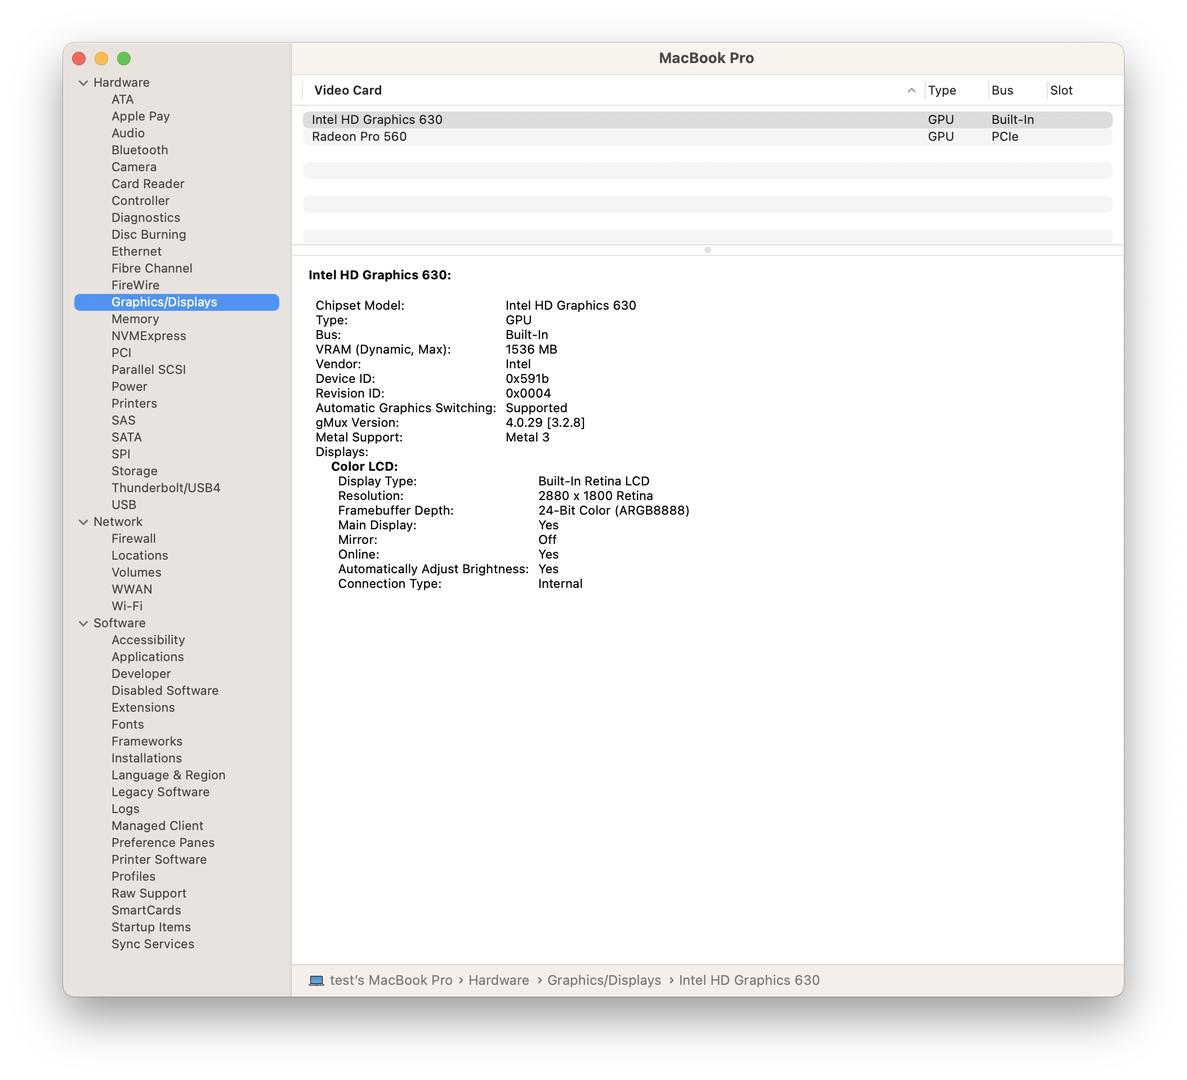This screenshot has width=1187, height=1080.
Task: Open Controller in the sidebar
Action: [x=140, y=201]
